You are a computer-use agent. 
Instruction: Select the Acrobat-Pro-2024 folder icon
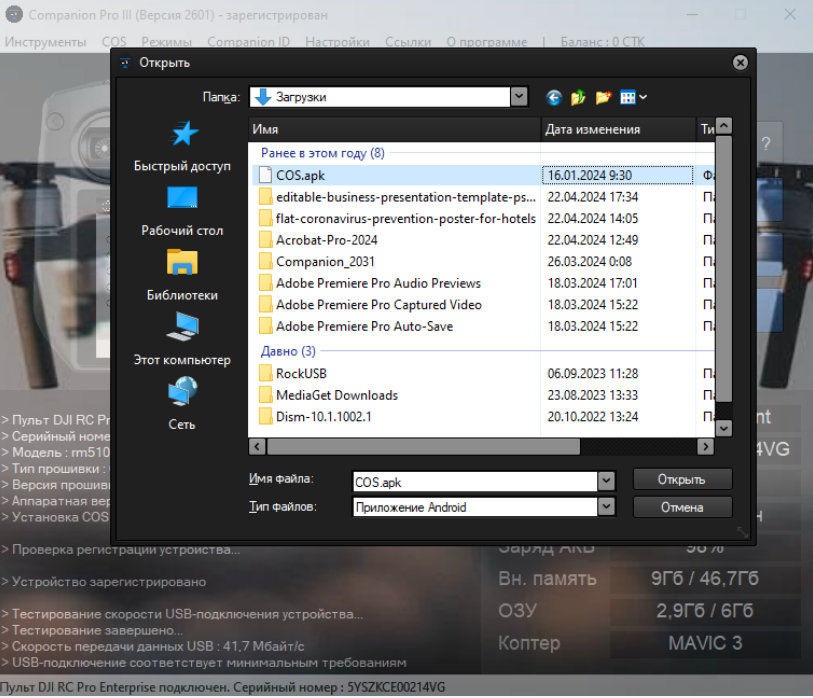265,240
